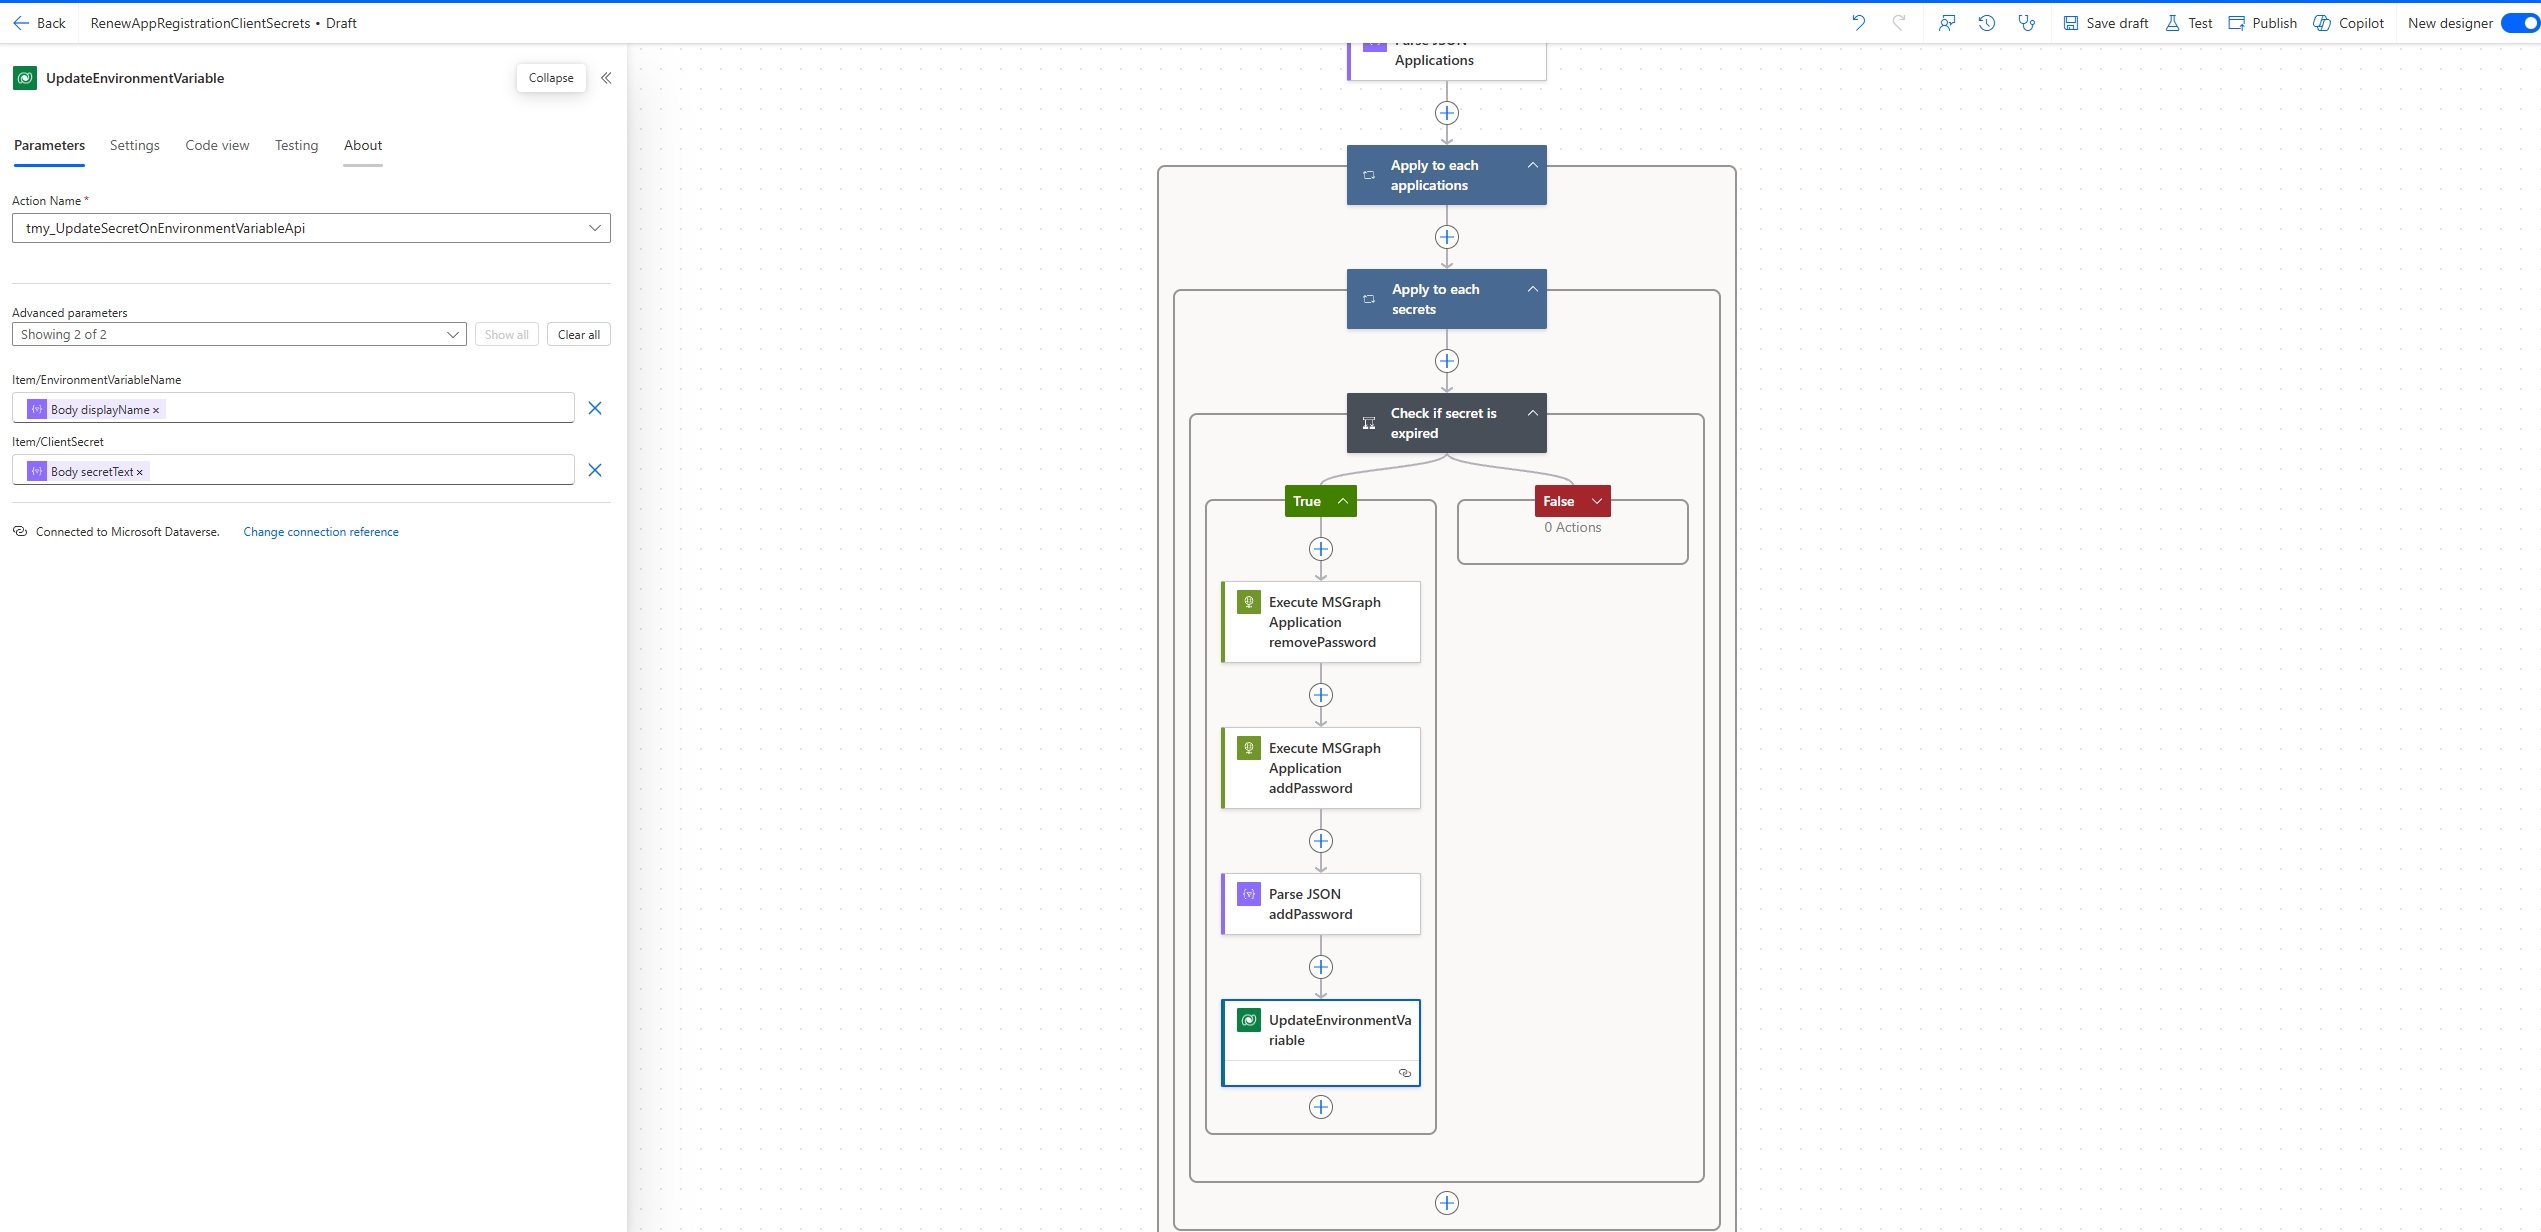
Task: Open the feedback/comments icon in the toolbar
Action: click(1946, 23)
